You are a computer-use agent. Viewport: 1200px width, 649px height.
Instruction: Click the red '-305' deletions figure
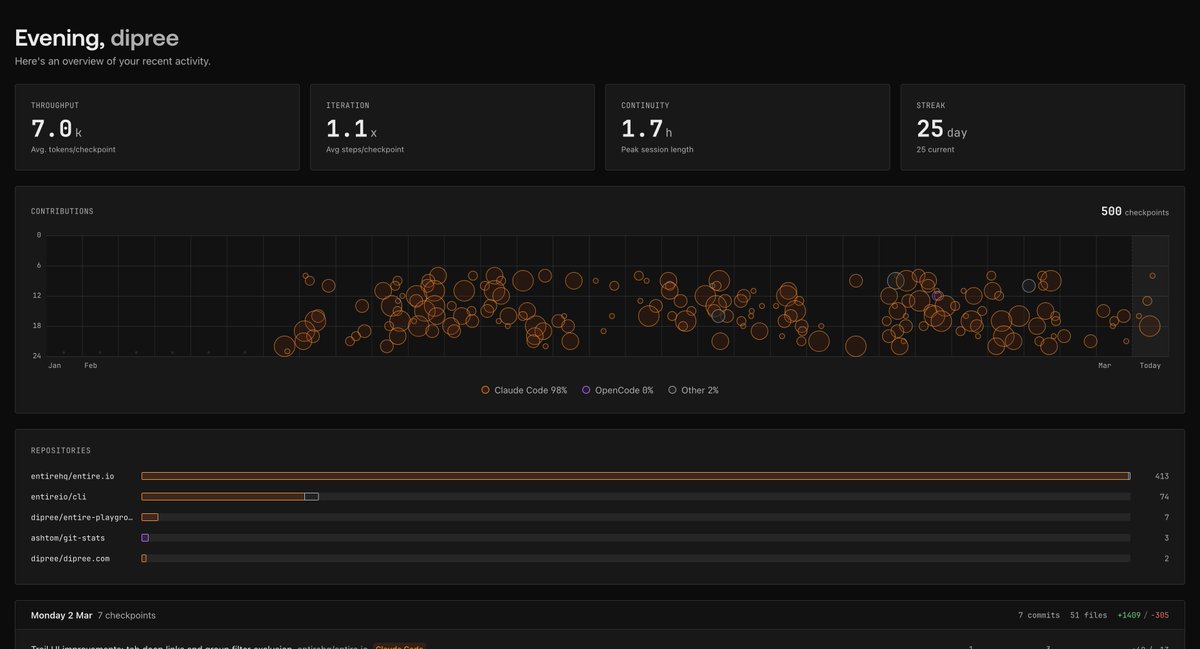[1160, 615]
